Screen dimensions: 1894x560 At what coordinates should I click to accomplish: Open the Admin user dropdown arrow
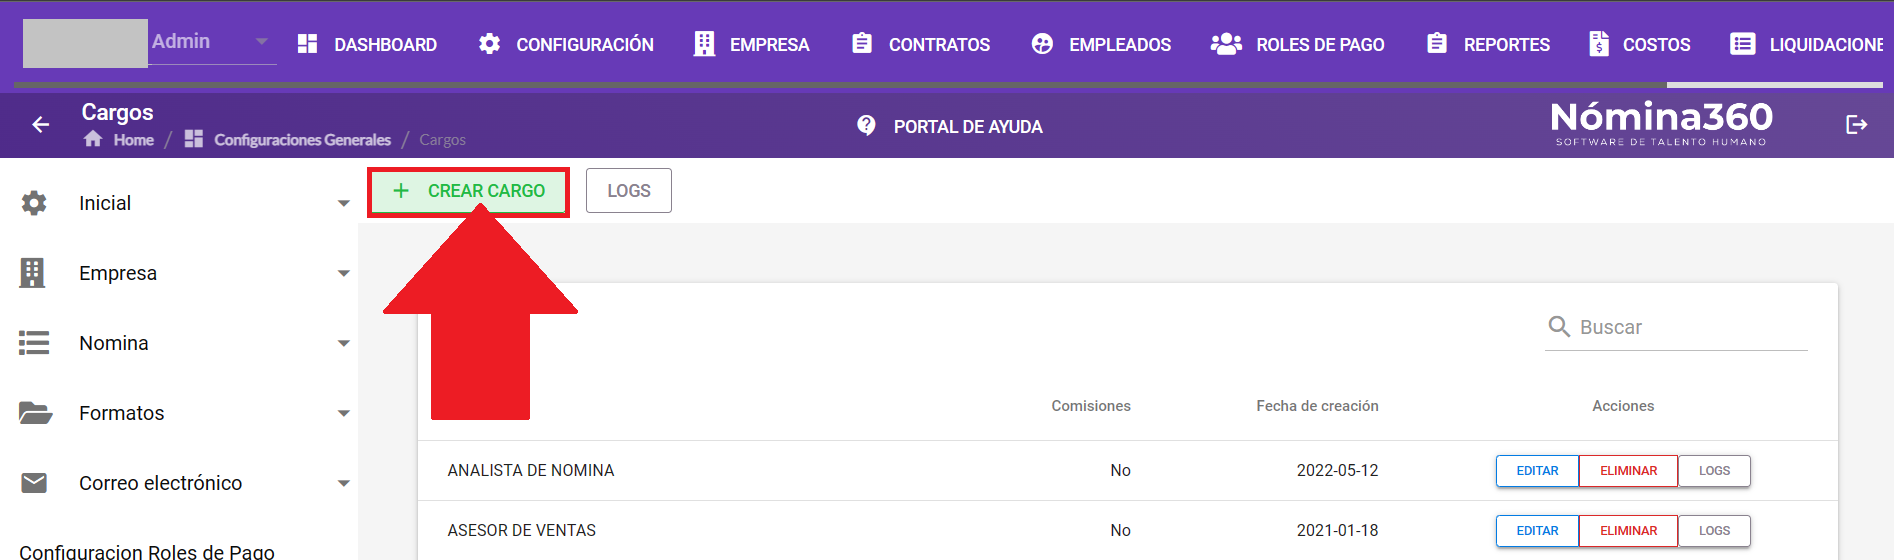pyautogui.click(x=262, y=42)
